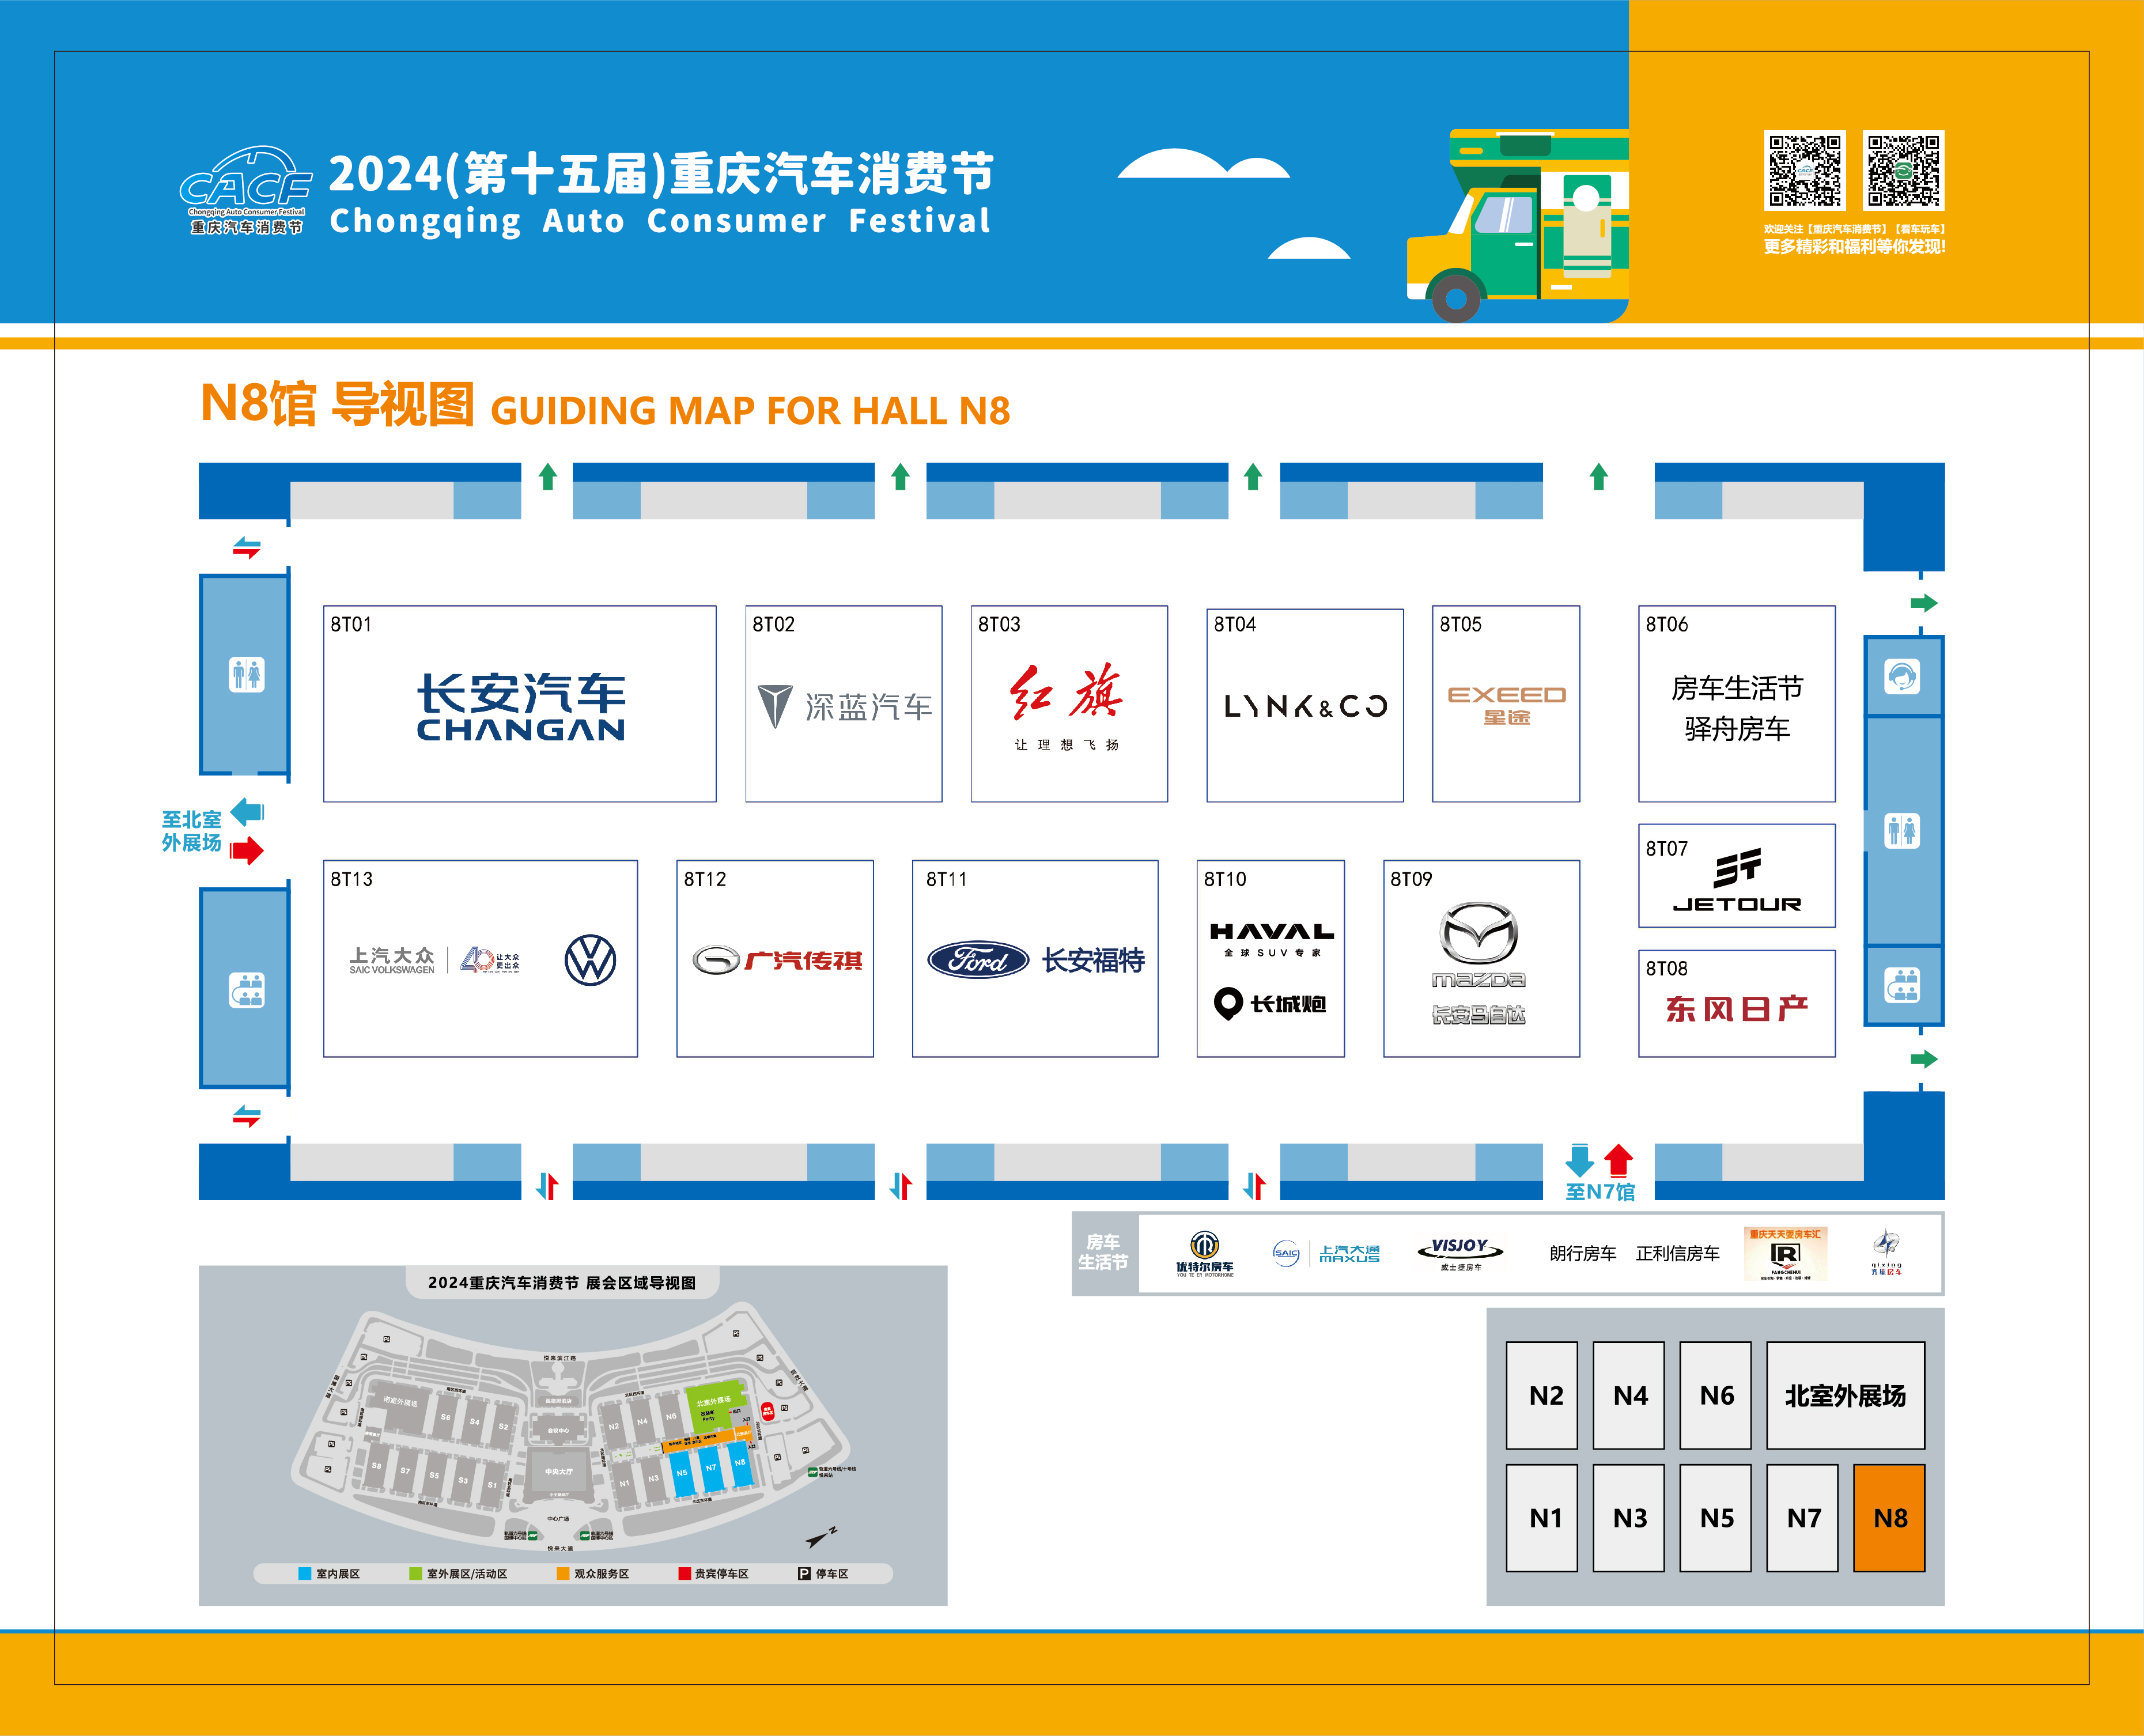Select the highlighted N8 hall tile
Viewport: 2144px width, 1736px height.
coord(1889,1517)
